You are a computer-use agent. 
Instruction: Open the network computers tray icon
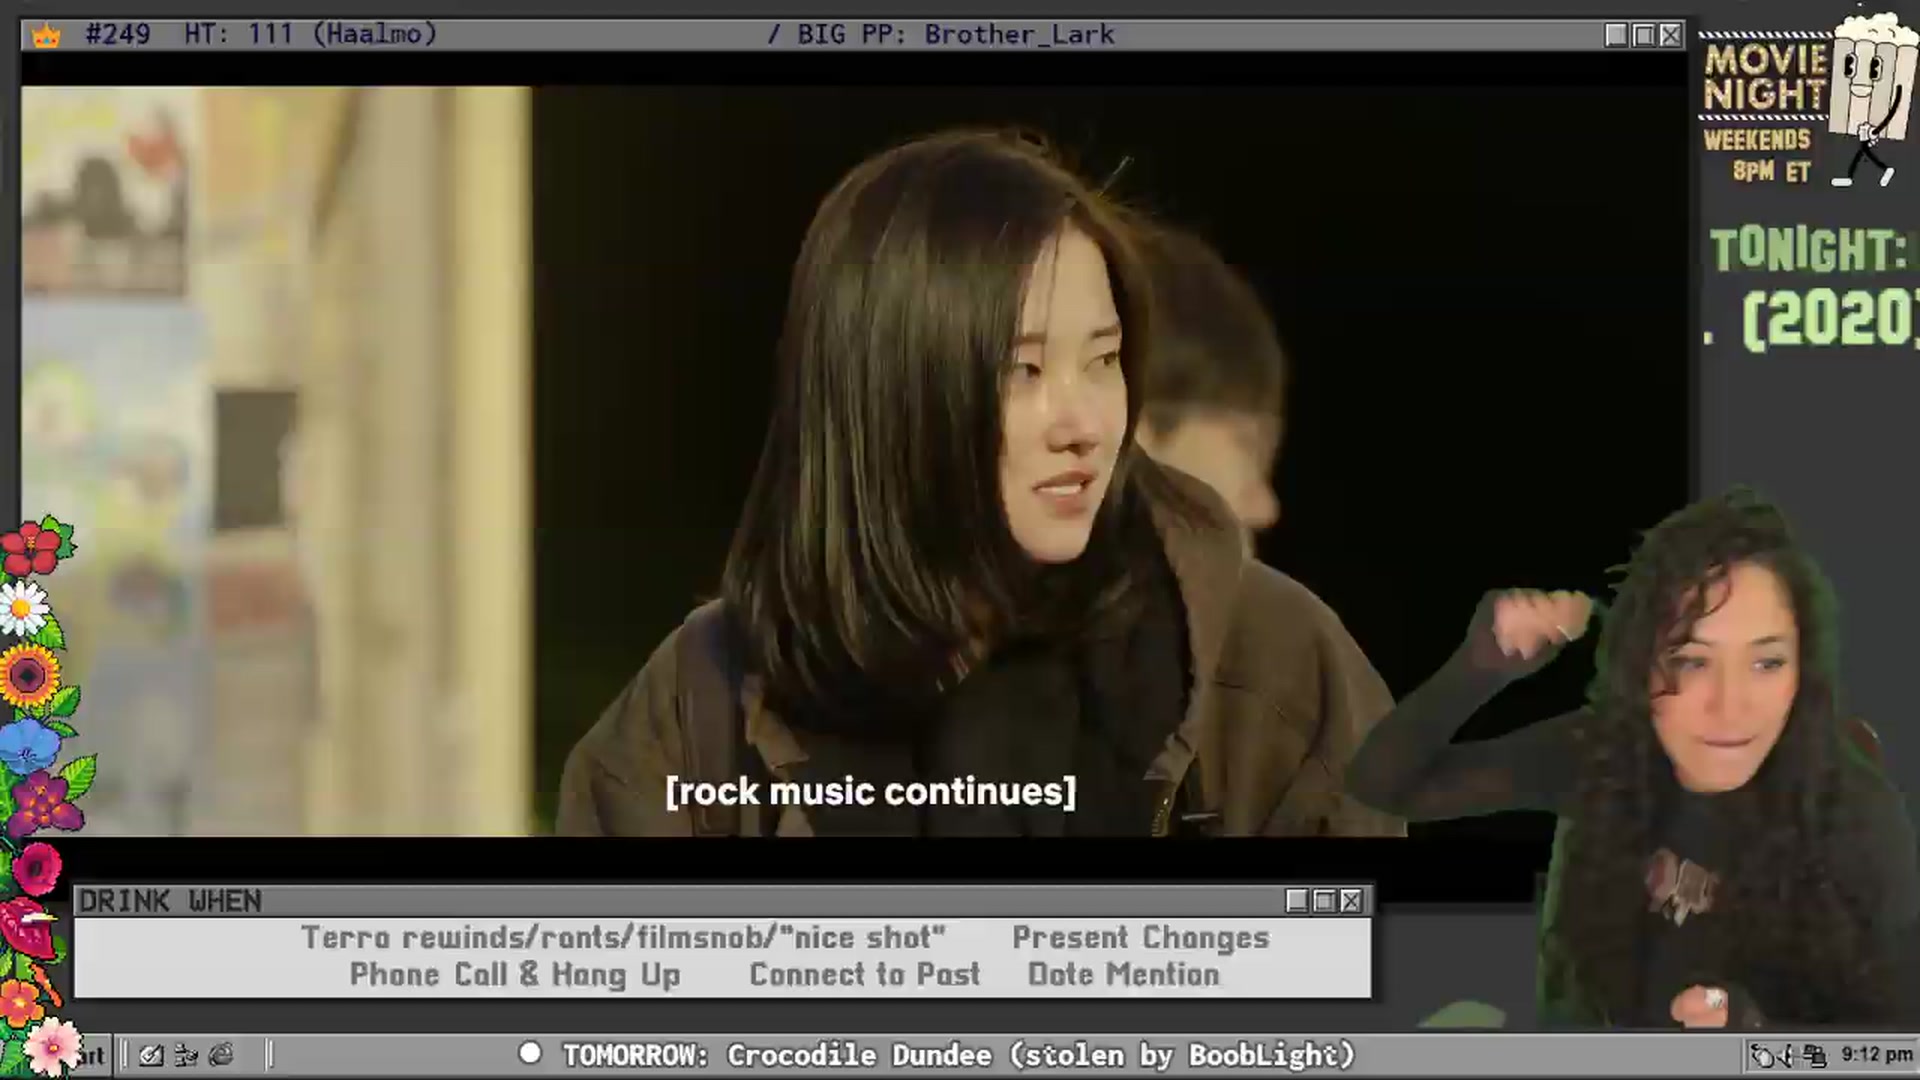tap(1814, 1055)
